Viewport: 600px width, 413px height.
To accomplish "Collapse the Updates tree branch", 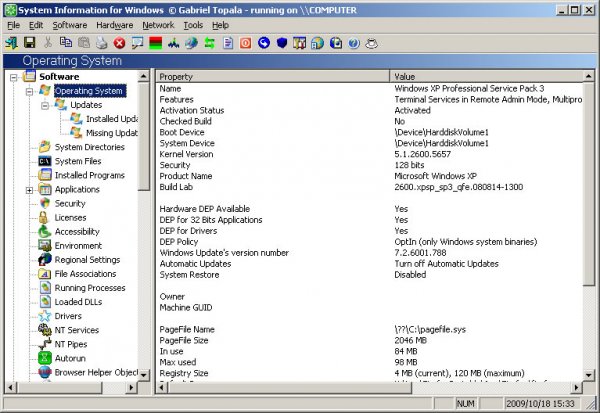I will click(x=44, y=105).
